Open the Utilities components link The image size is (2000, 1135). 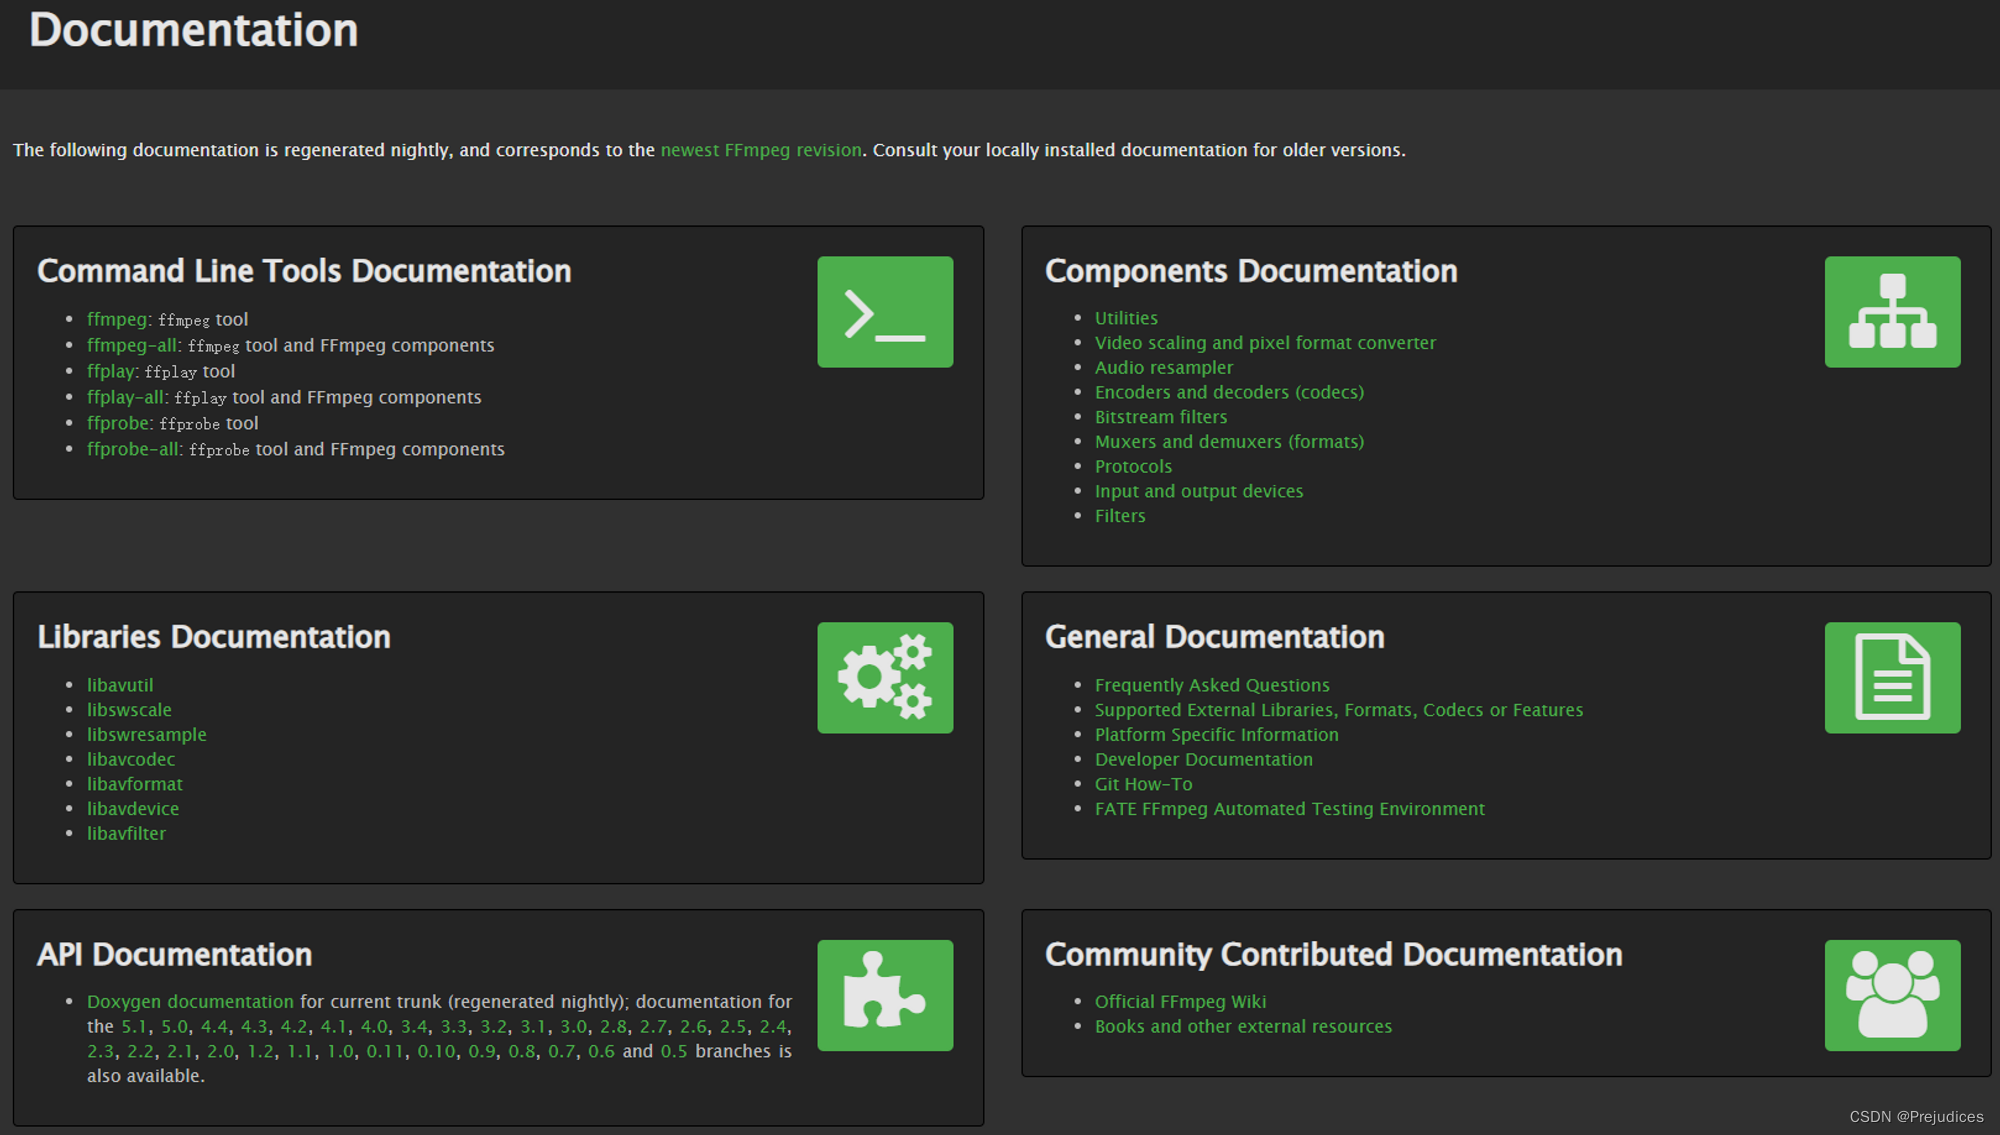click(x=1126, y=318)
